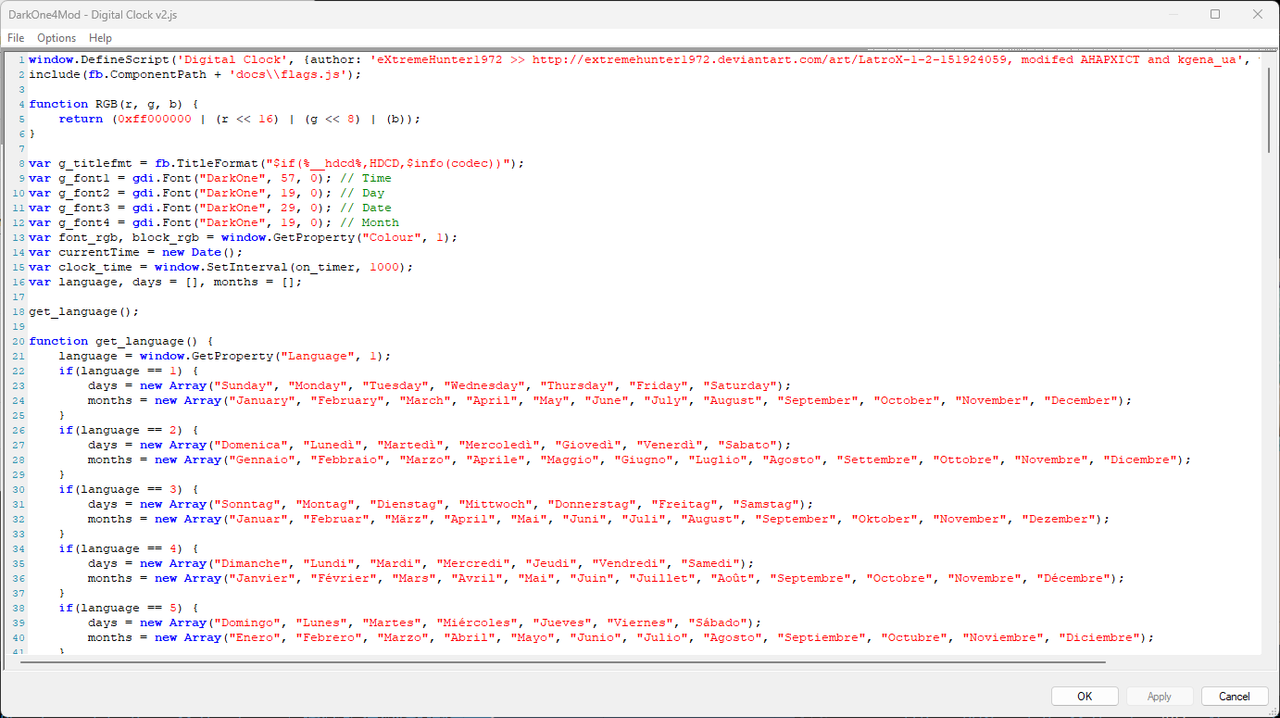Click the OK button
The width and height of the screenshot is (1280, 718).
(x=1085, y=696)
